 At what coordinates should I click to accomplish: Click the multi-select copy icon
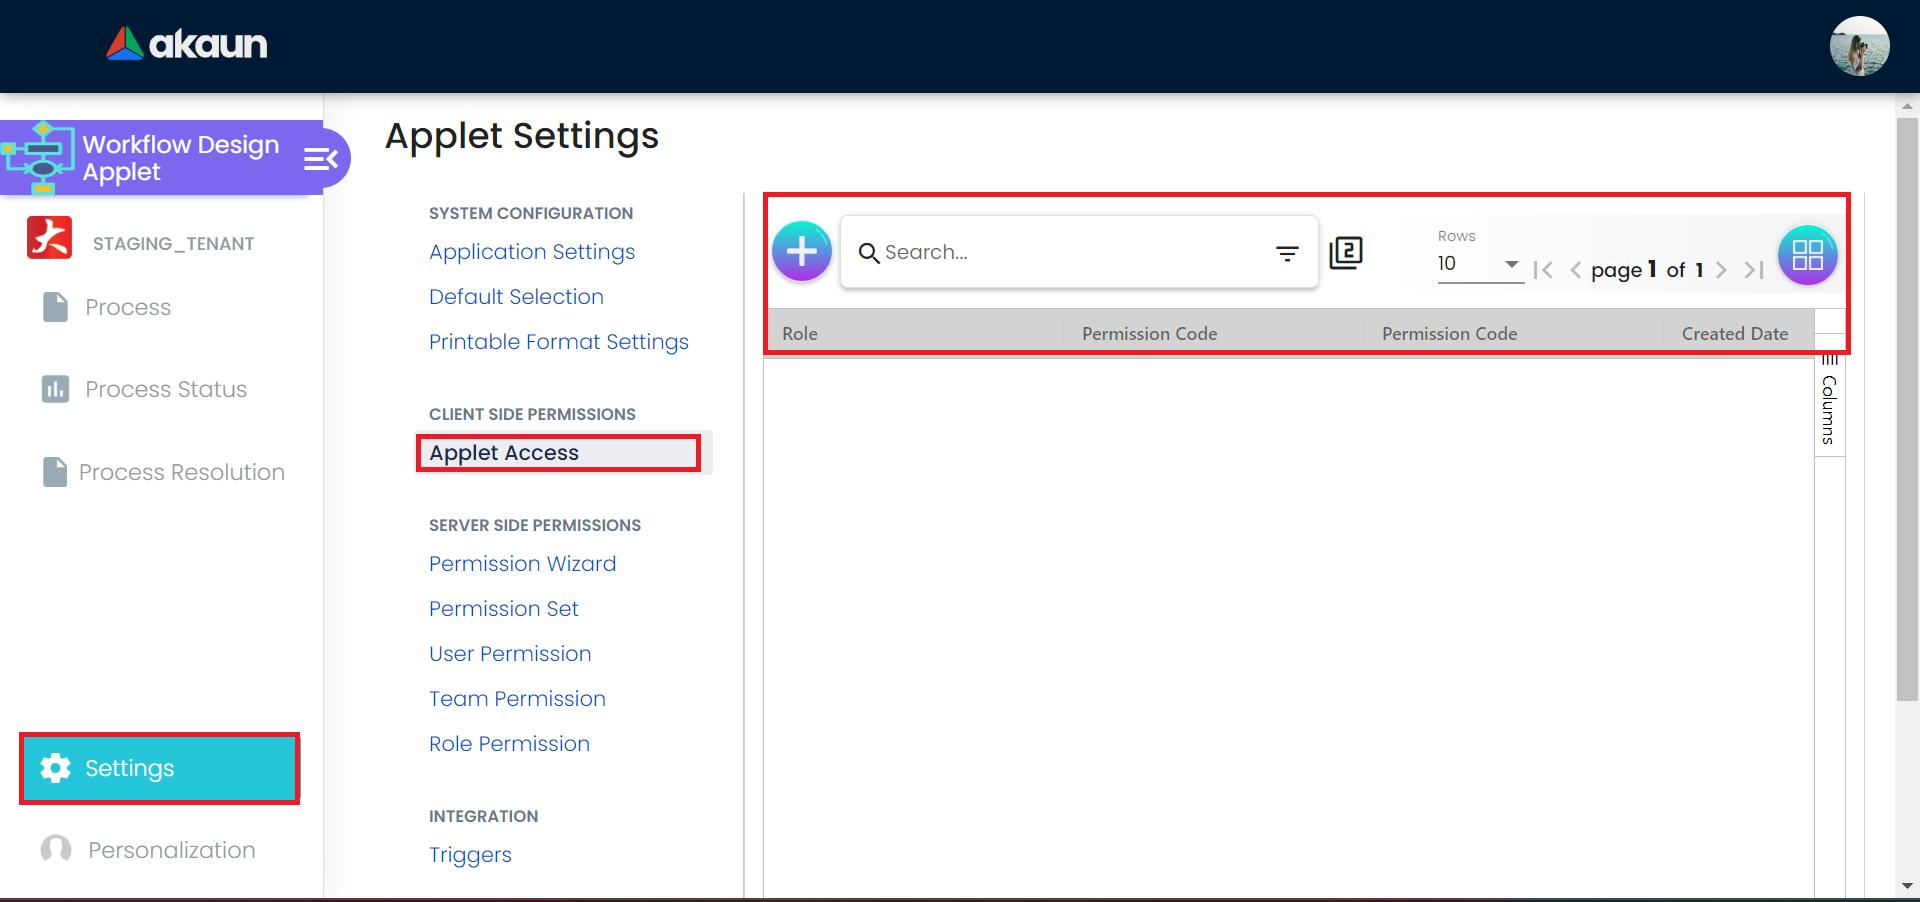[1346, 252]
